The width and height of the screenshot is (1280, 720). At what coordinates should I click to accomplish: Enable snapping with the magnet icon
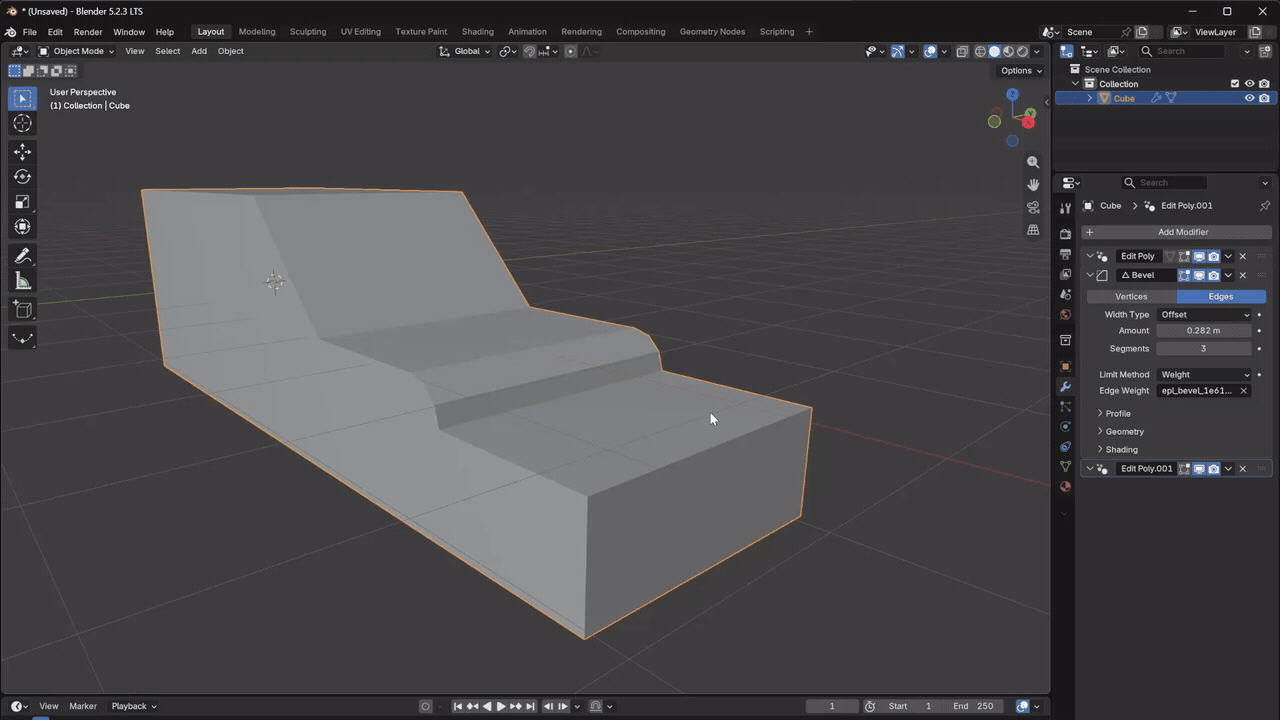point(529,51)
